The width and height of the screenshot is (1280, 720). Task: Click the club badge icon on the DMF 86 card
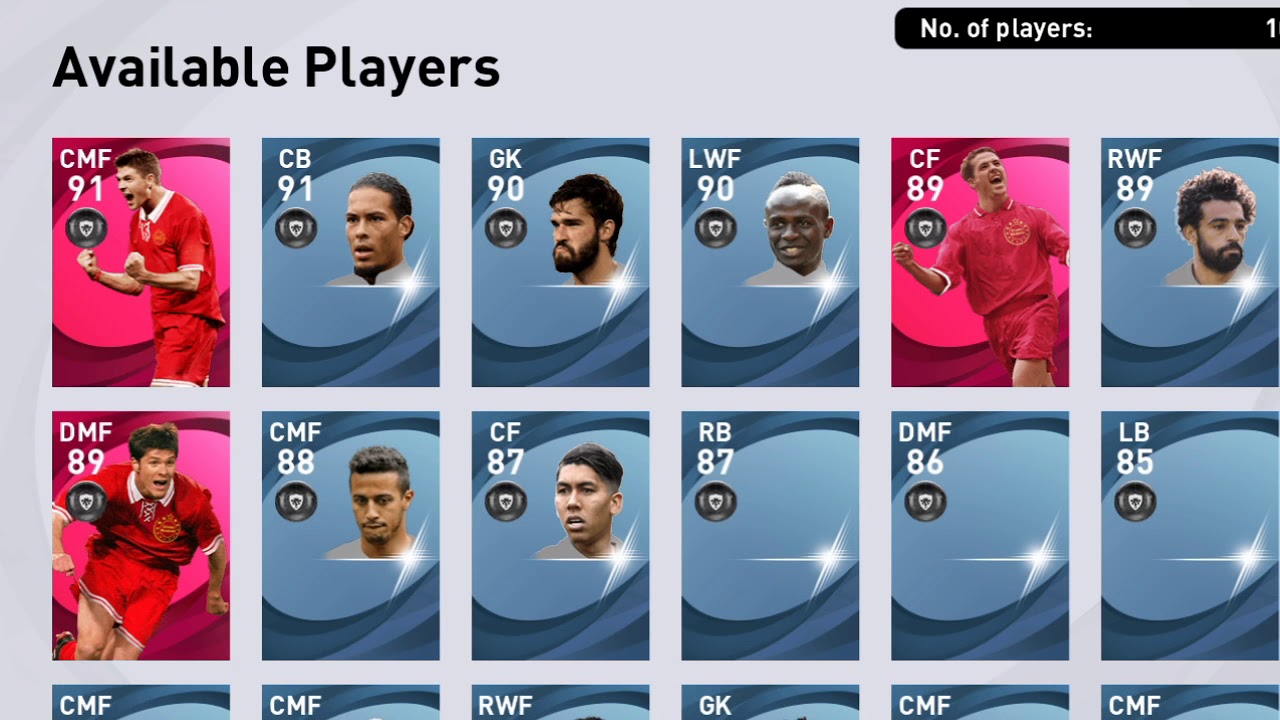(926, 501)
